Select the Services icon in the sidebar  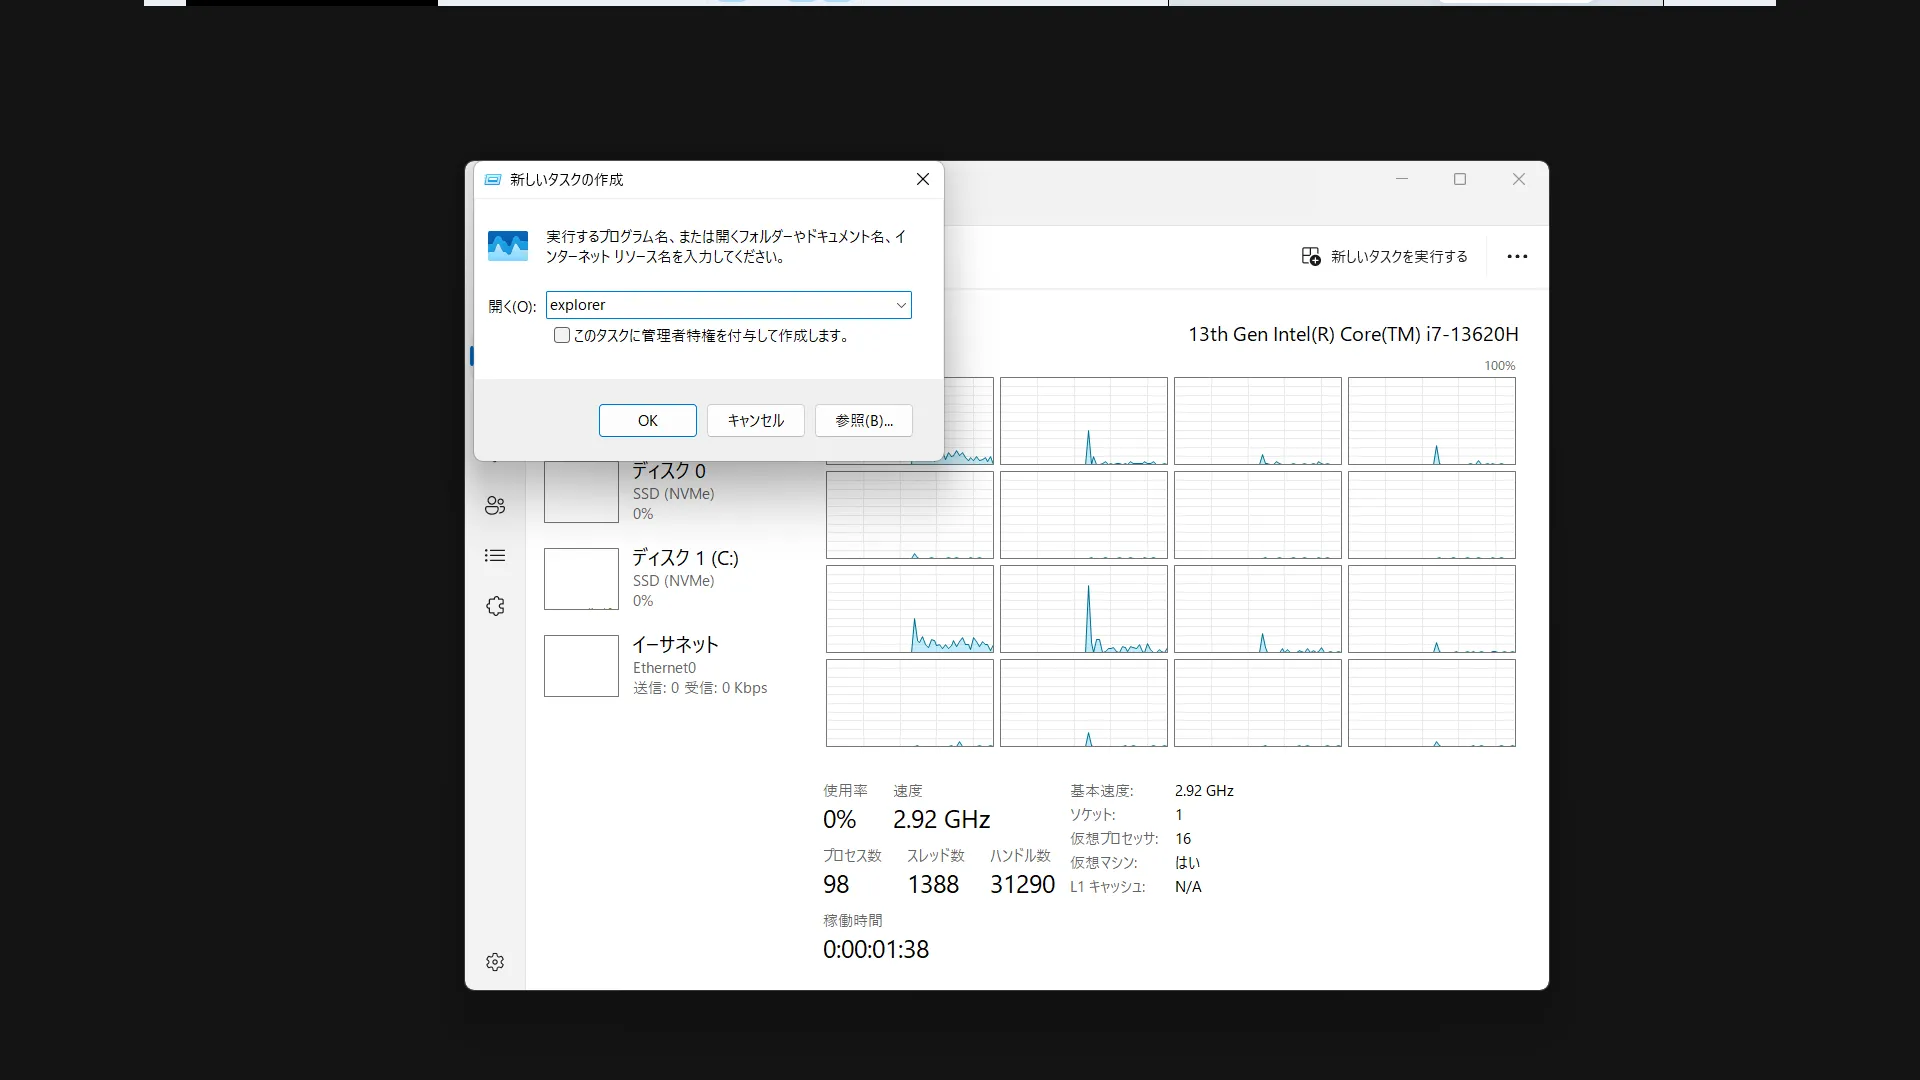[x=495, y=606]
